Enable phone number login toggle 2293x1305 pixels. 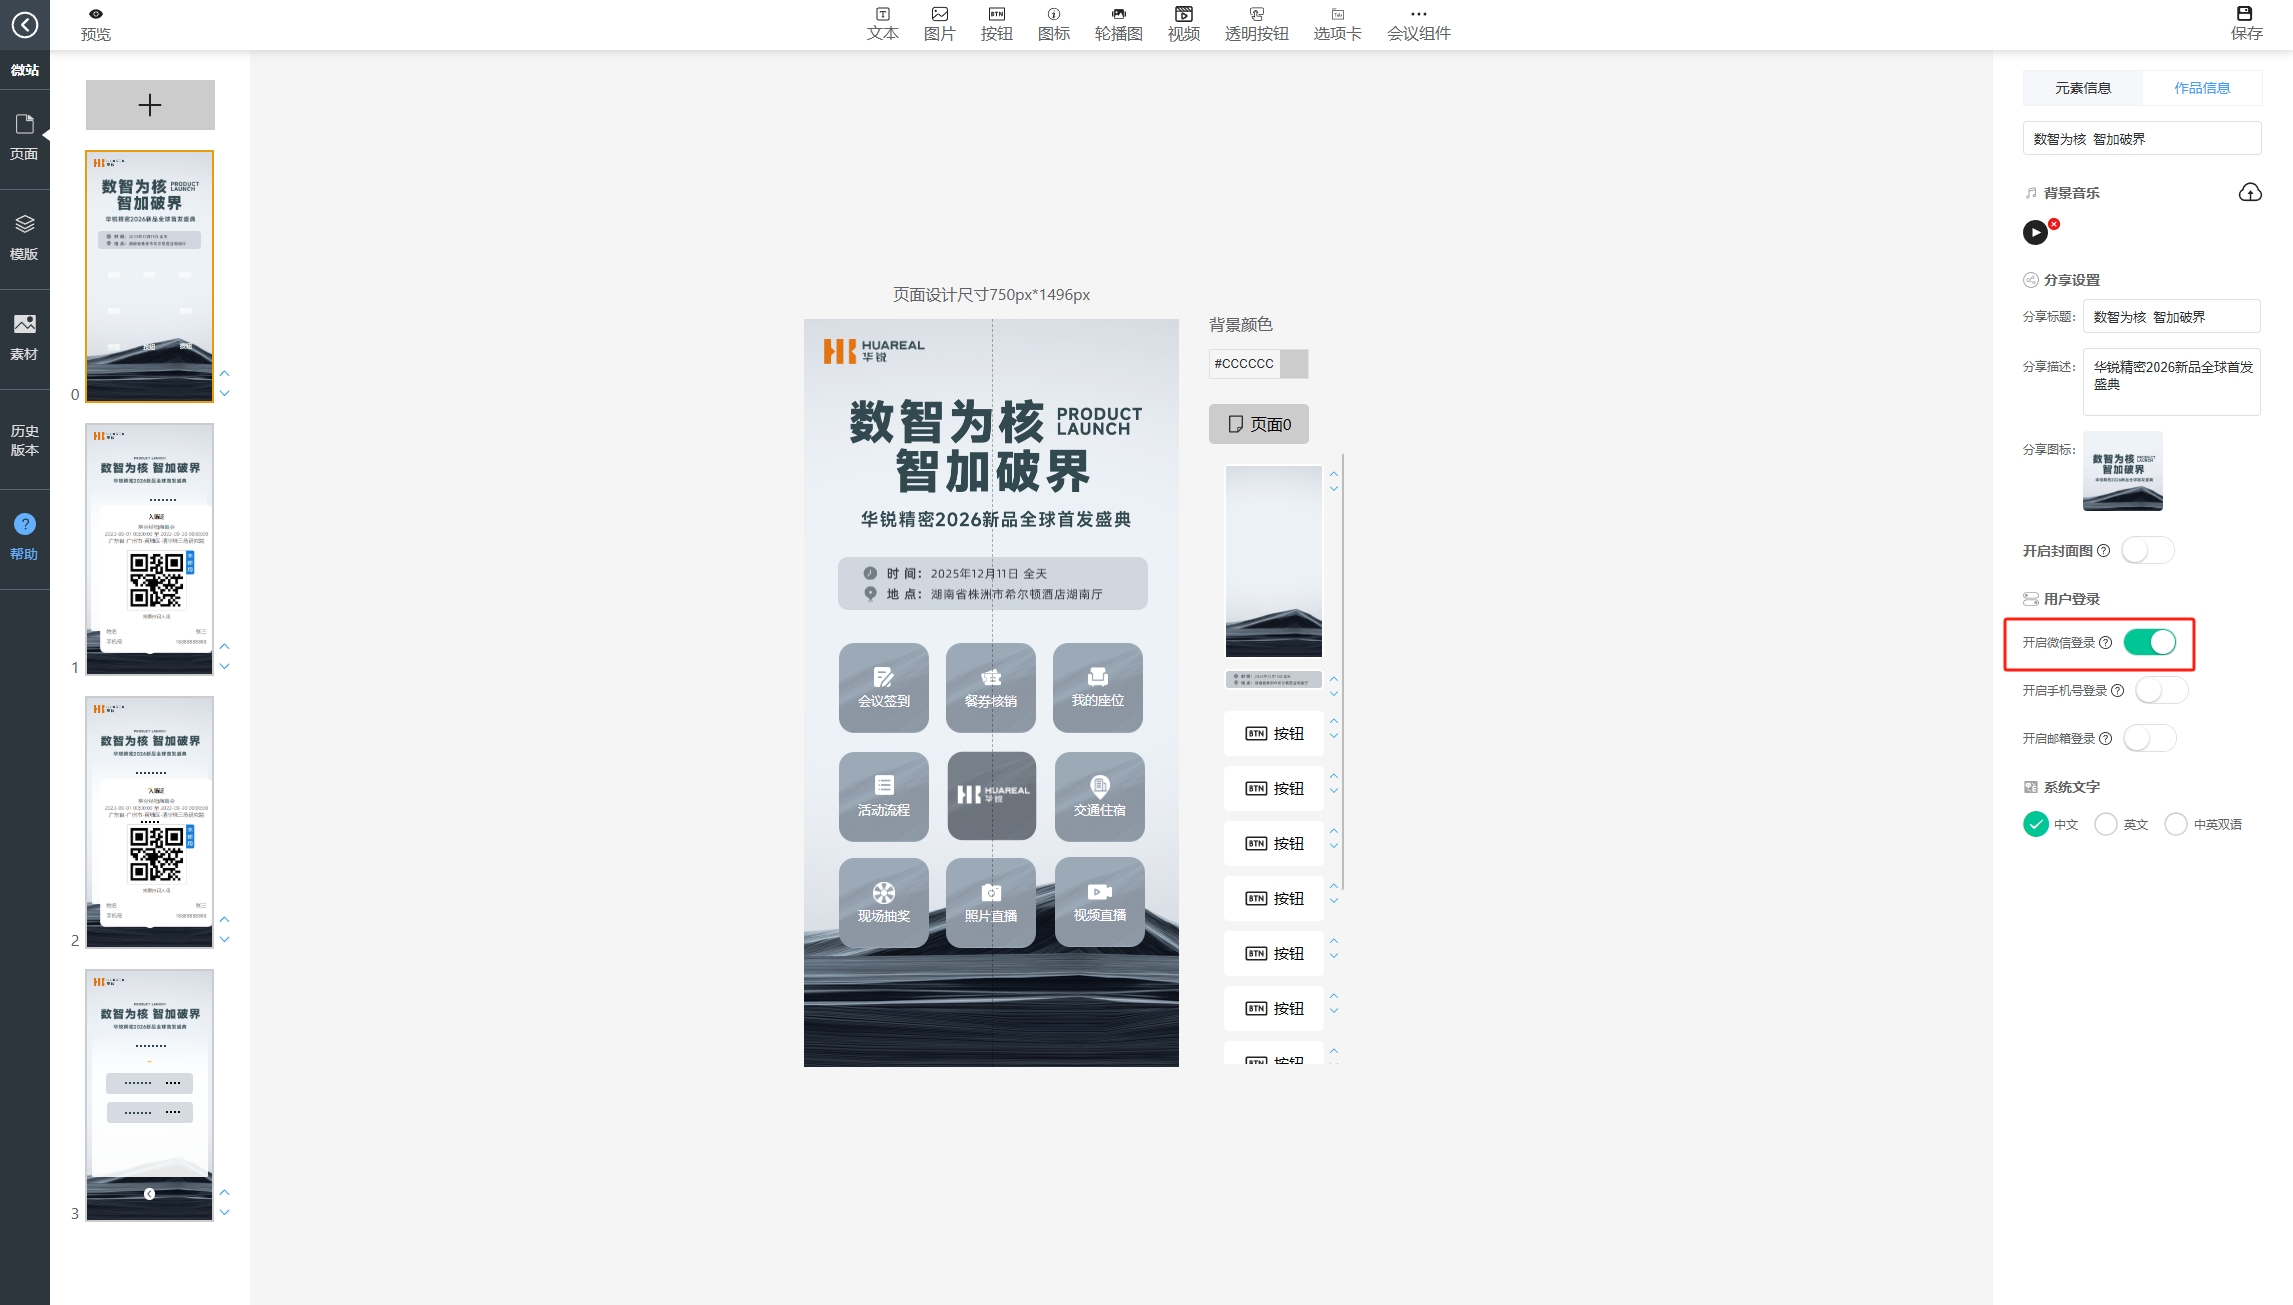pos(2160,690)
